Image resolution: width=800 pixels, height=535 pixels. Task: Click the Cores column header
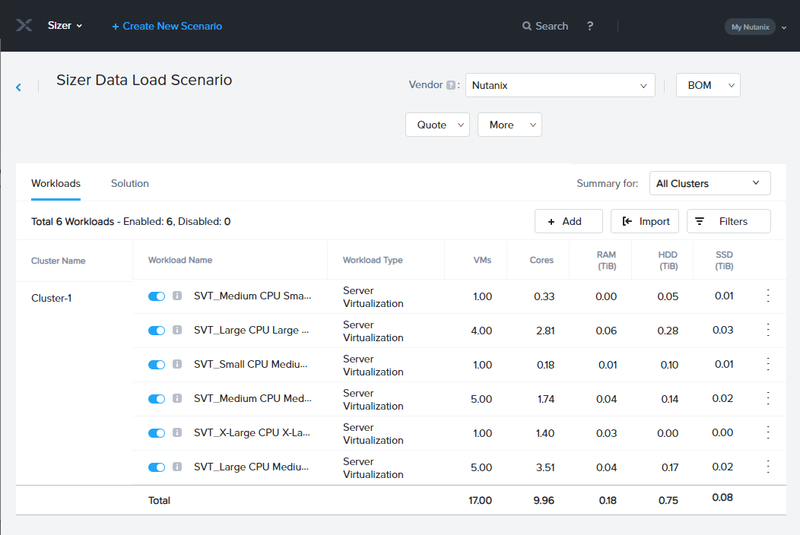click(x=541, y=260)
